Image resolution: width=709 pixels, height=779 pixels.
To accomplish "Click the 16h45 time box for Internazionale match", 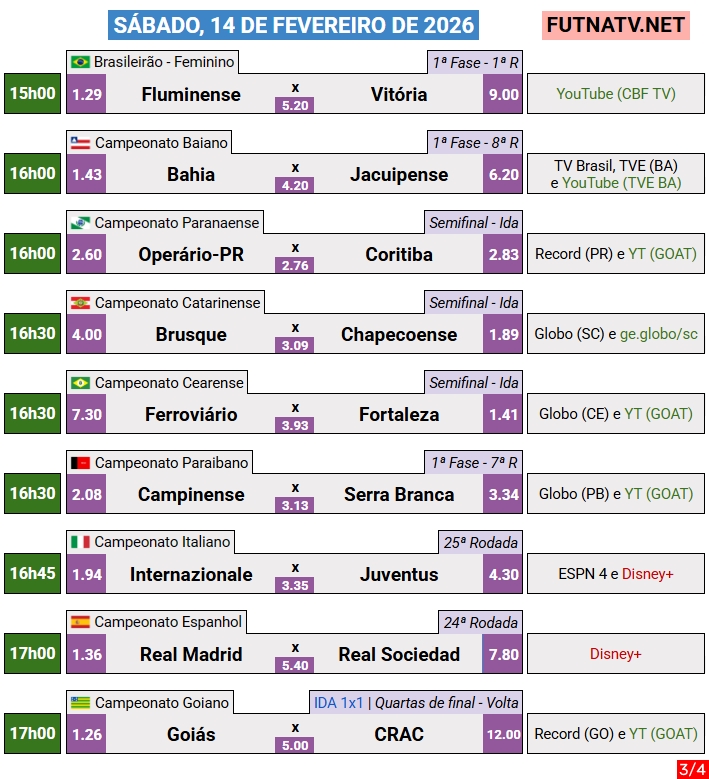I will (x=32, y=574).
